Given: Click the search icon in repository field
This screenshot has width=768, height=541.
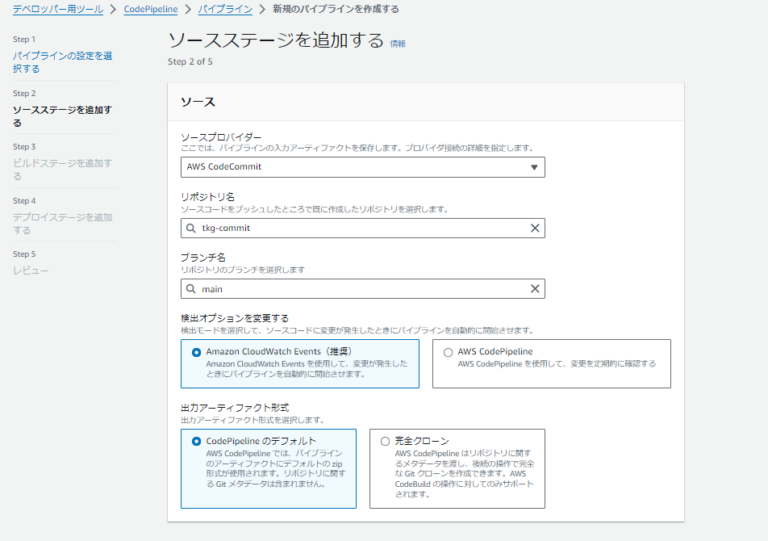Looking at the screenshot, I should 191,228.
